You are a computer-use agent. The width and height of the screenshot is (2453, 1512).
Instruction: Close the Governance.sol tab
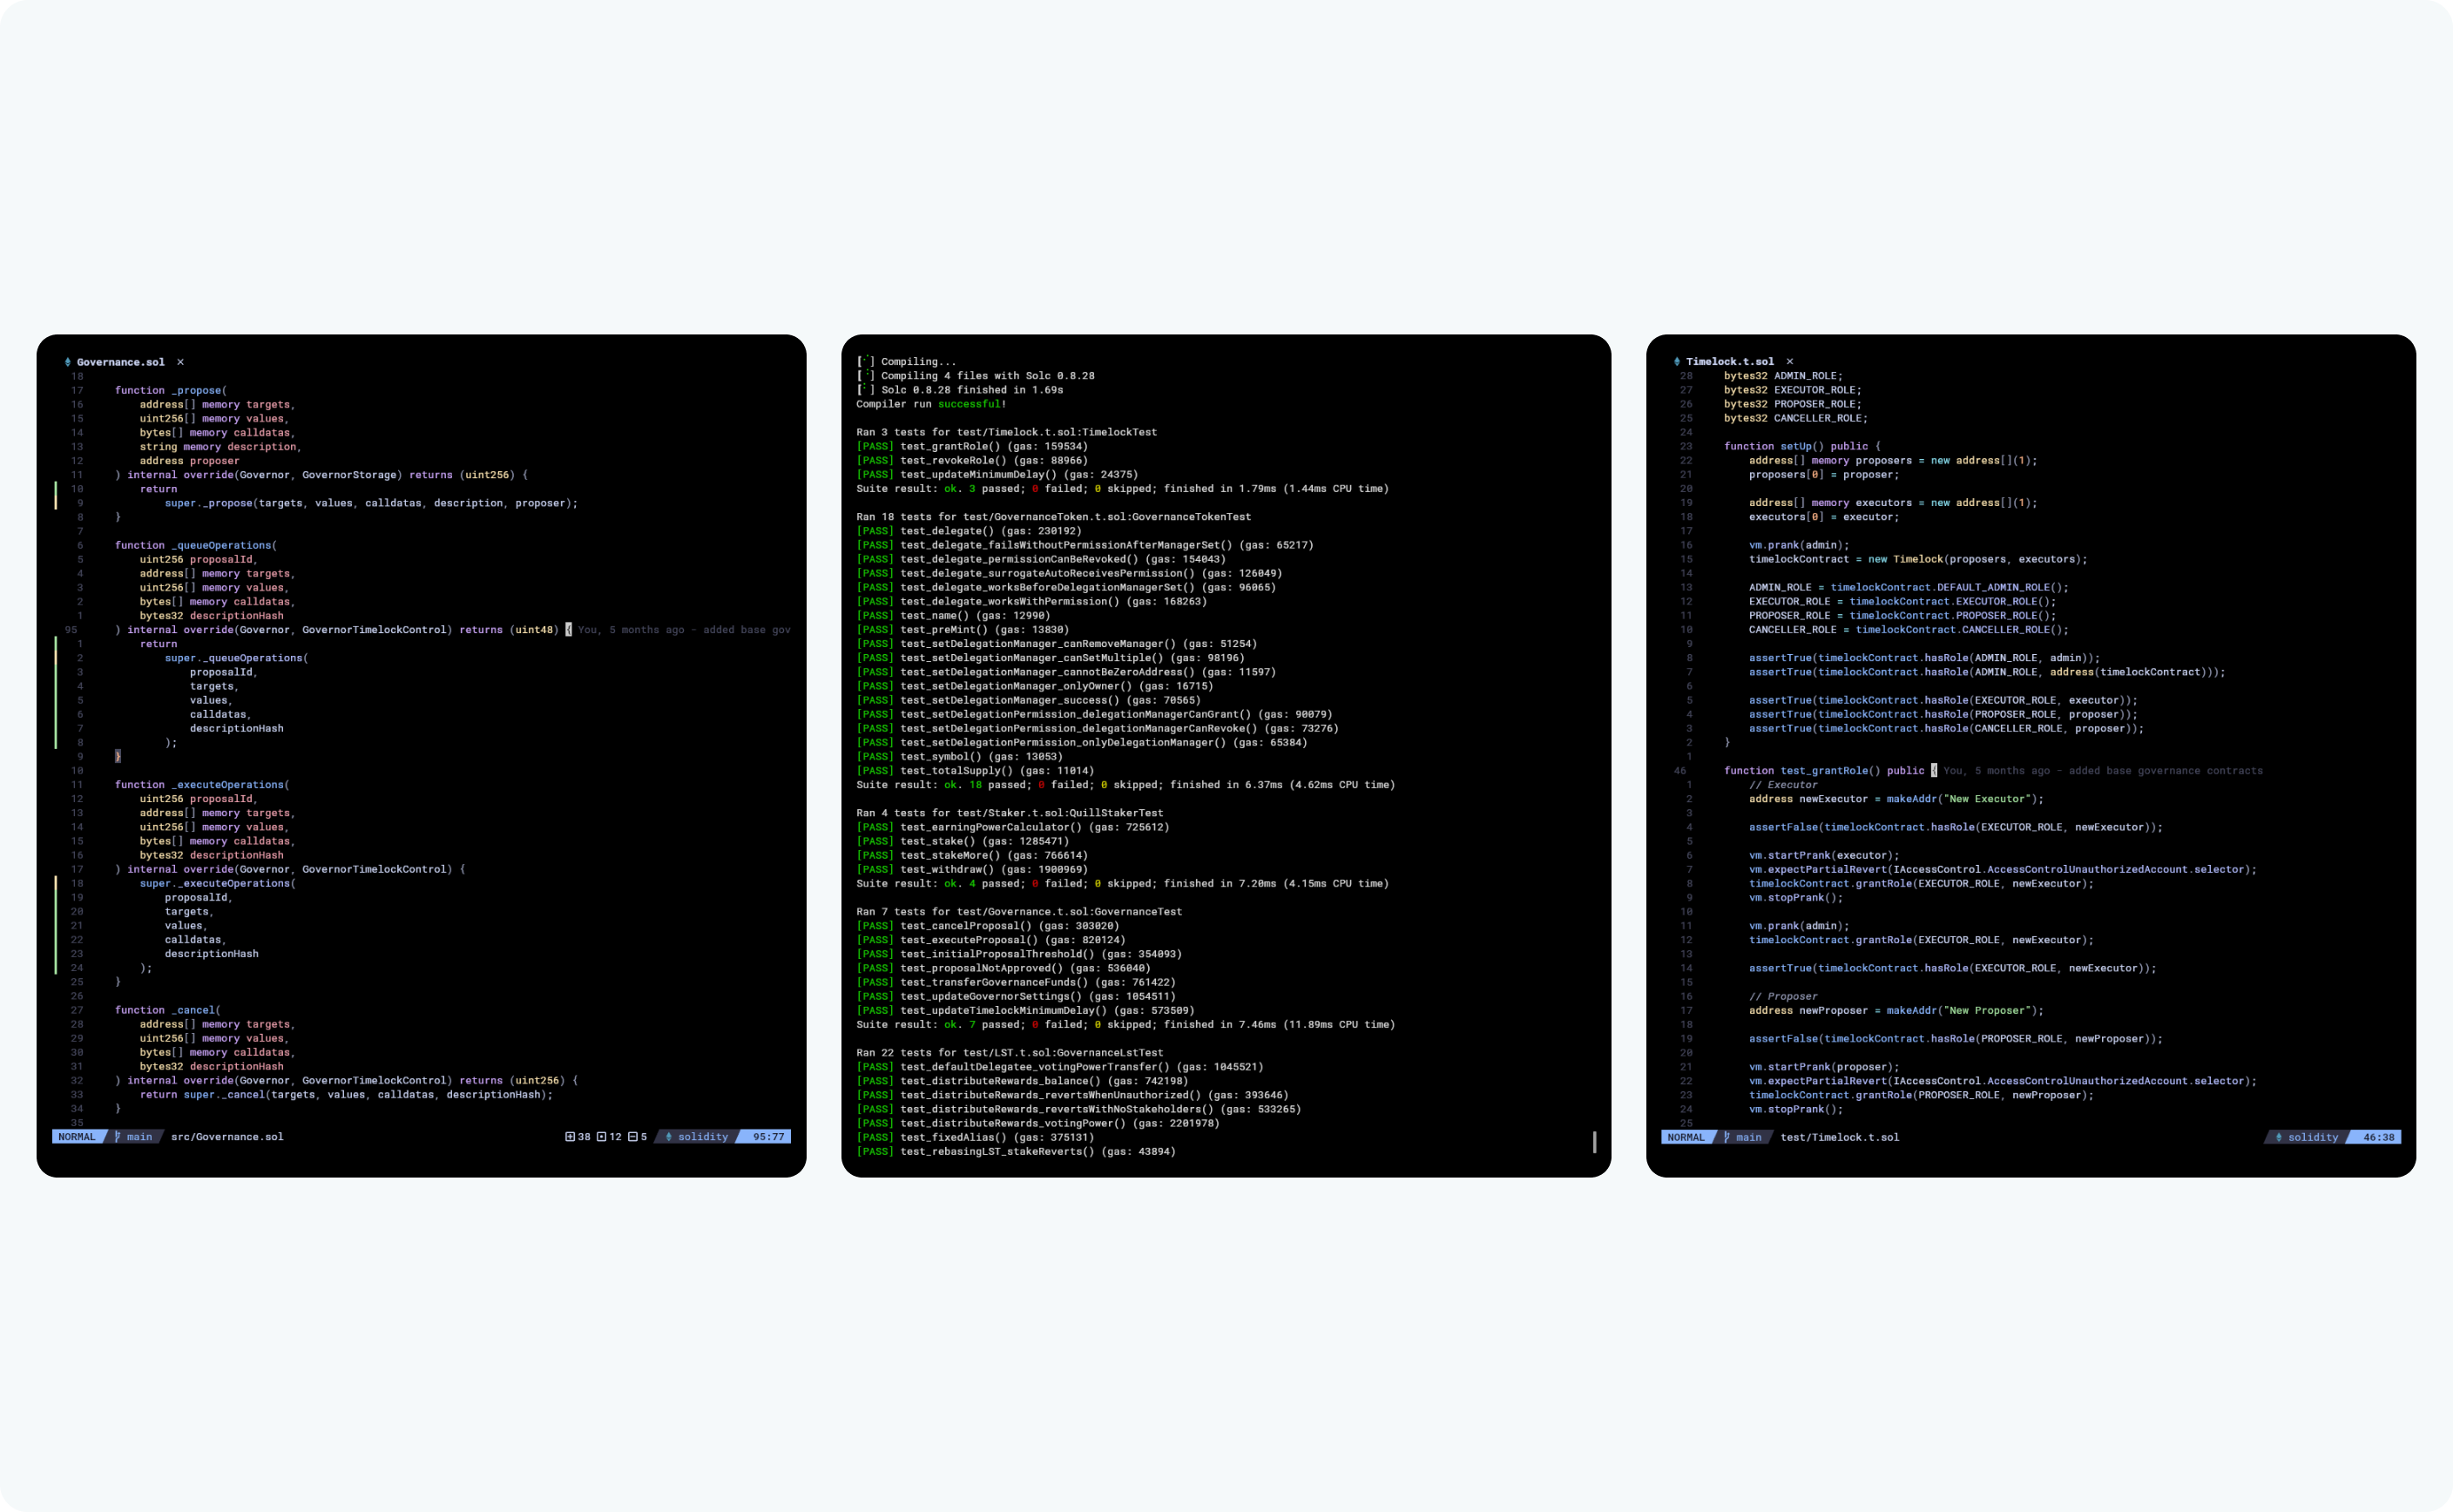[x=180, y=362]
